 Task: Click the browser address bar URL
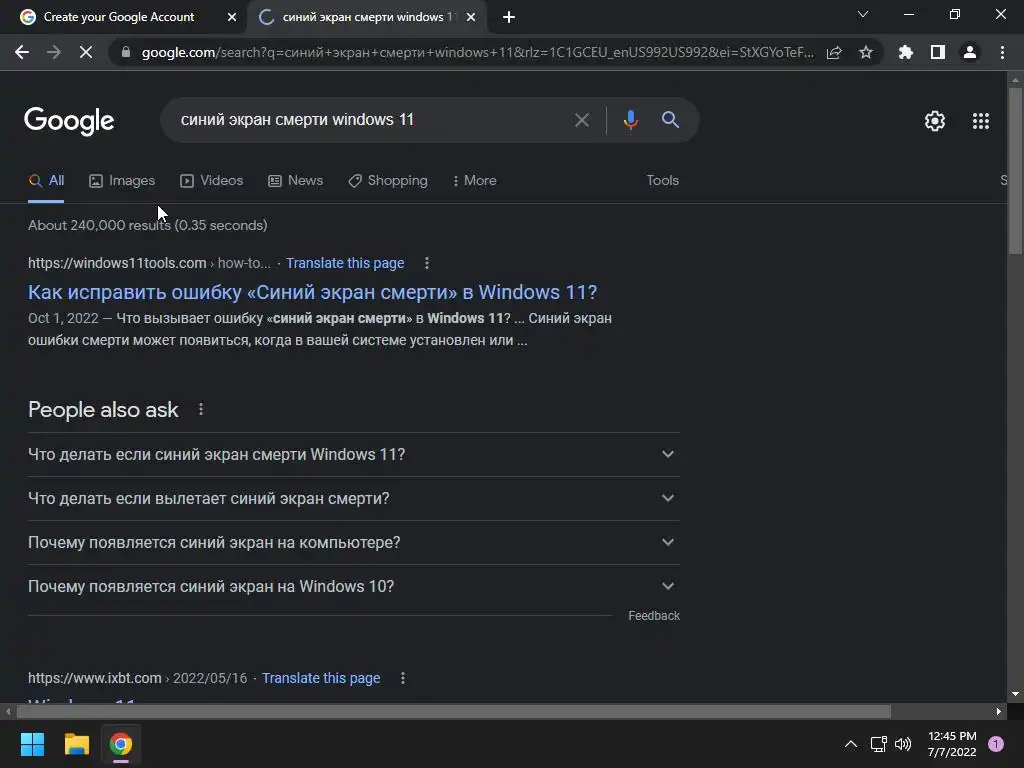477,52
